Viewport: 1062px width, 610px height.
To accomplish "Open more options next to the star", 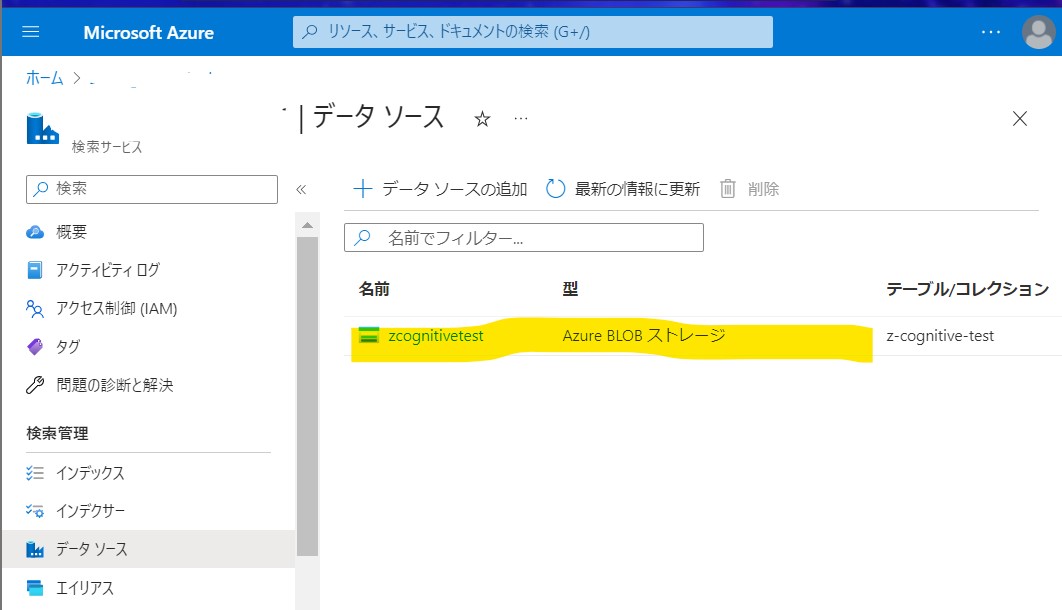I will point(520,118).
